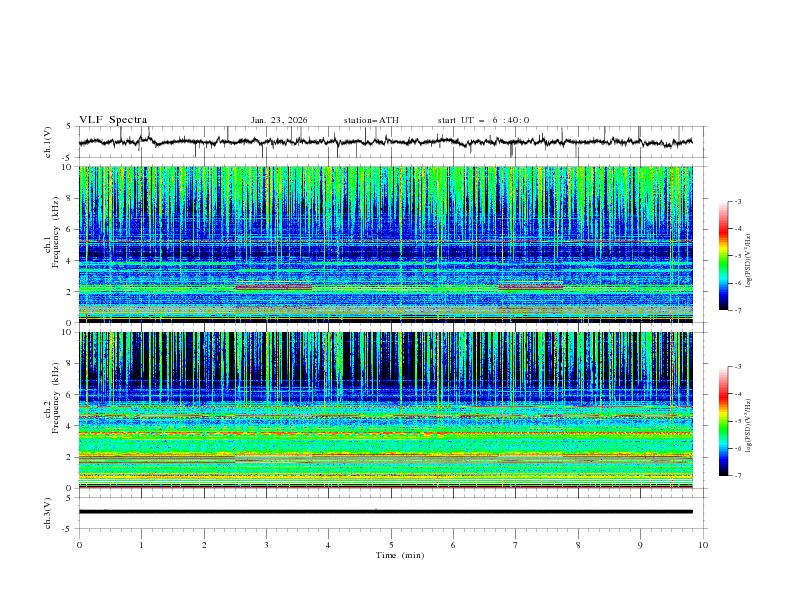Click the "1" time axis tick label
792x612 pixels.
(141, 545)
